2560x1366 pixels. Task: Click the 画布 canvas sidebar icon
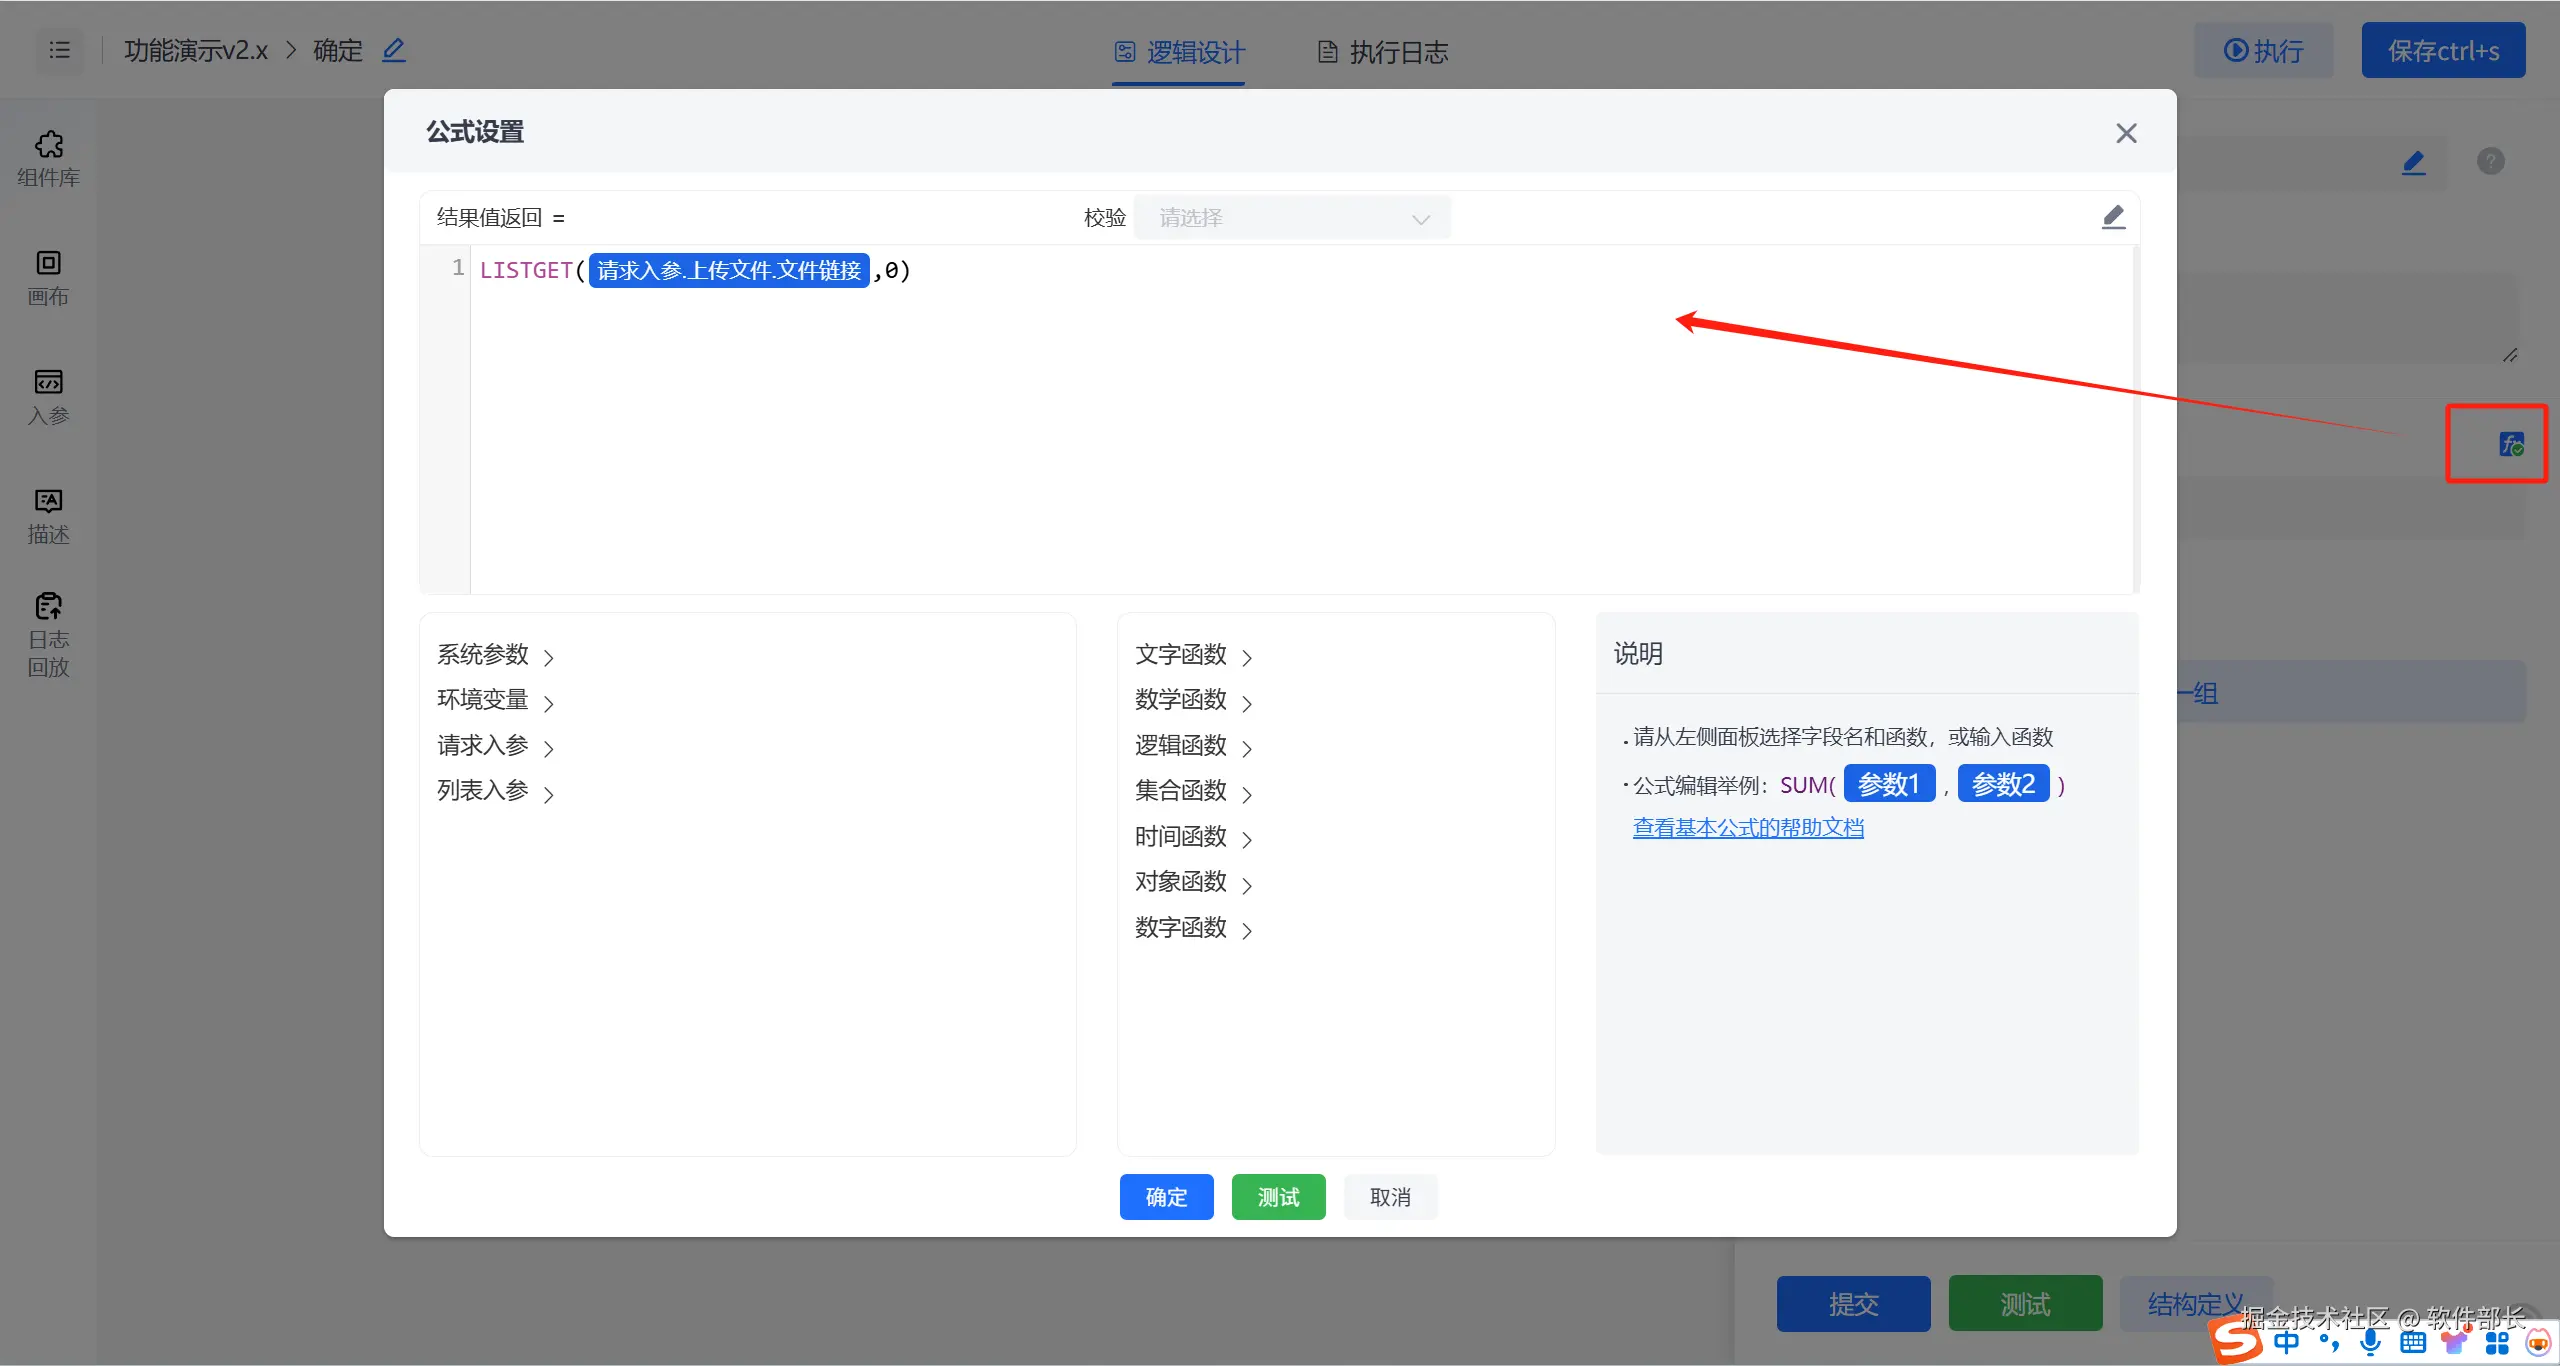pos(48,277)
